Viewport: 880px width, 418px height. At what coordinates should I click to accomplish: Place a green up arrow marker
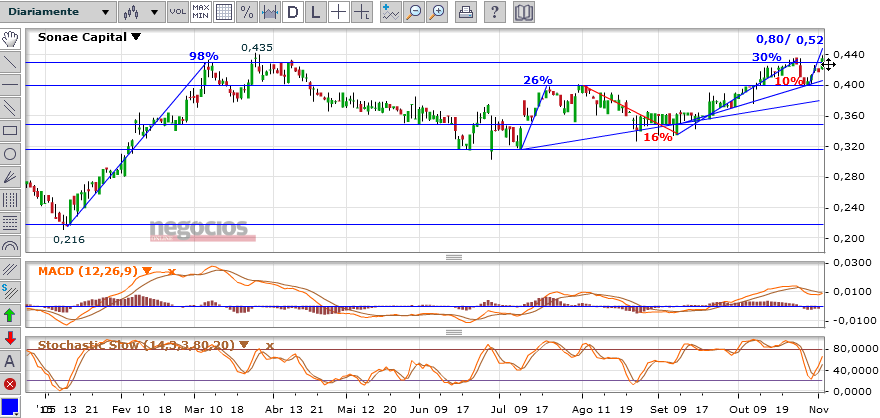click(10, 315)
